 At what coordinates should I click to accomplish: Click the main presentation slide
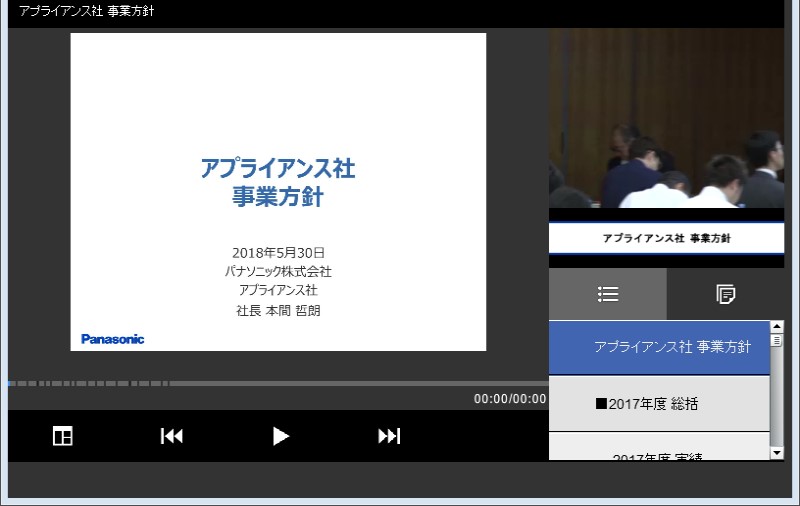click(x=278, y=192)
